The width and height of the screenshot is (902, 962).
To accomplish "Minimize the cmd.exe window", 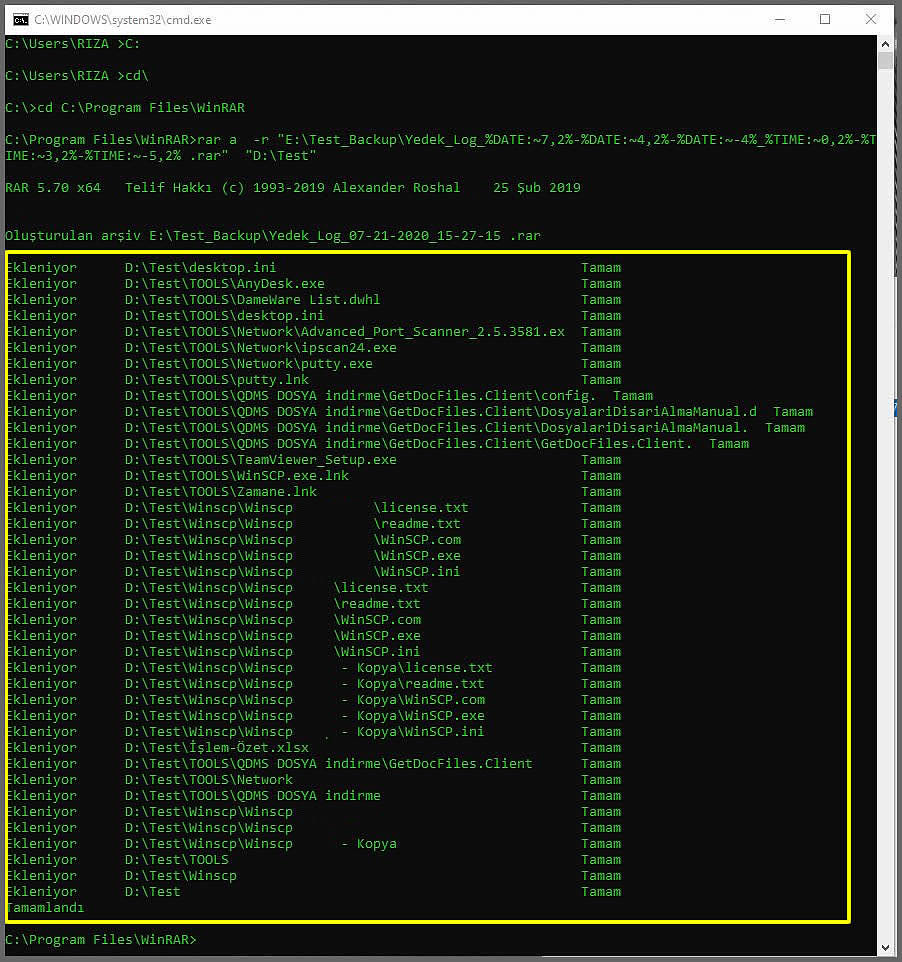I will (780, 20).
